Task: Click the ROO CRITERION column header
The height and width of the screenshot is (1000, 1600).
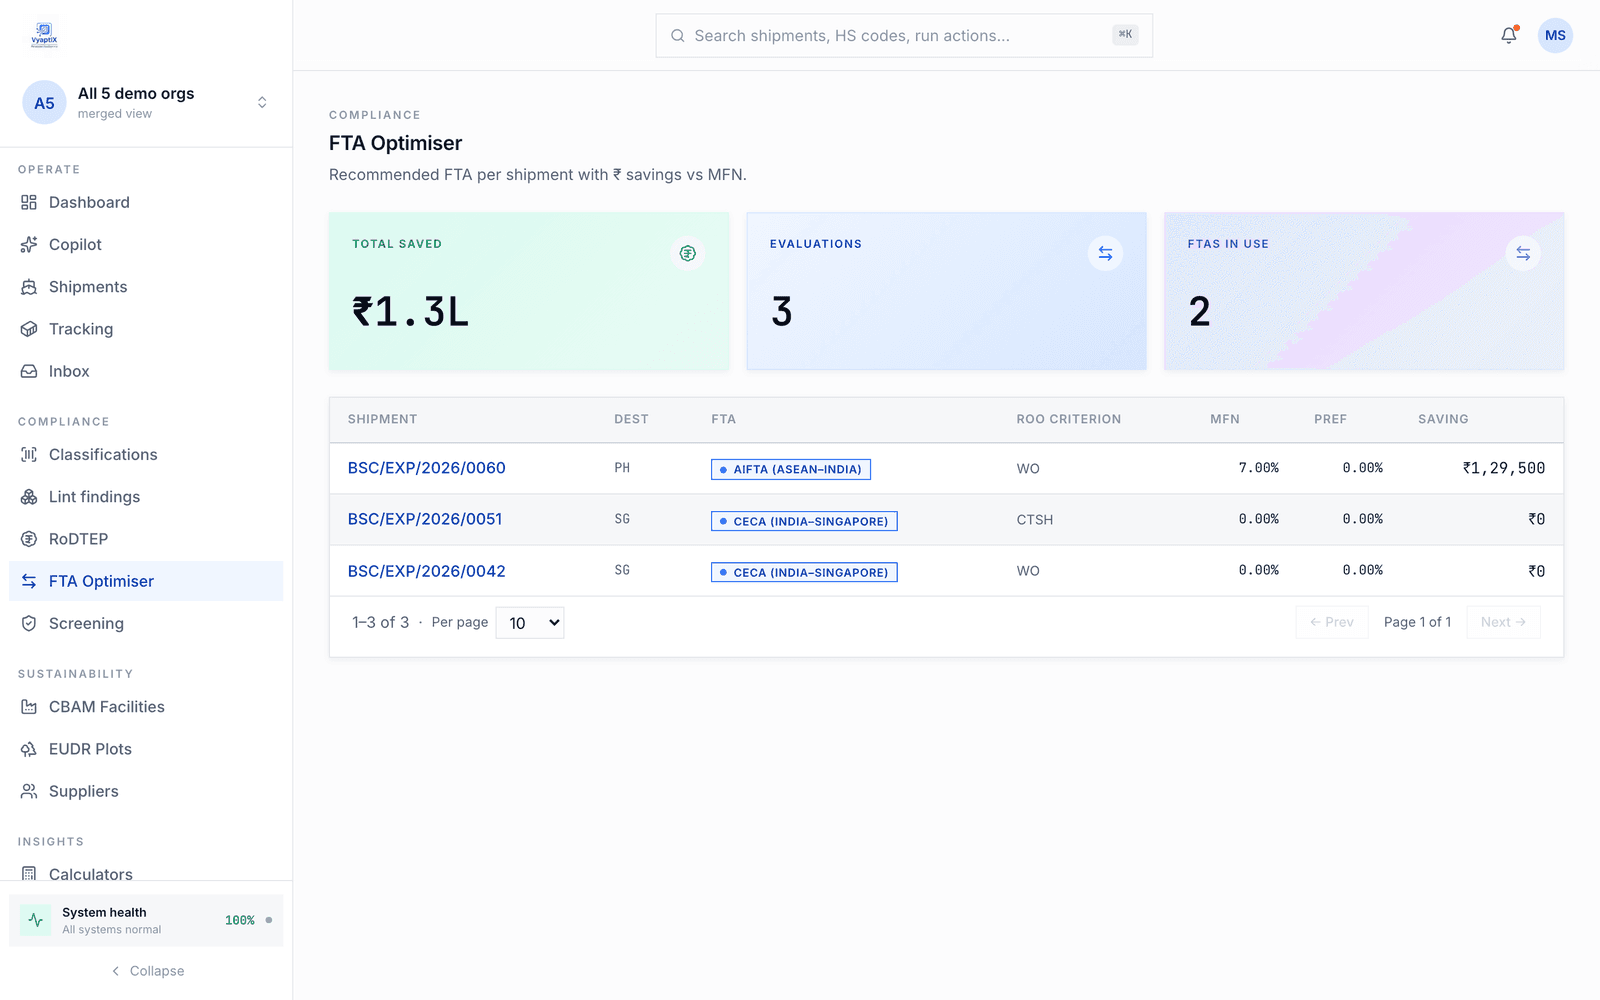Action: (x=1068, y=419)
